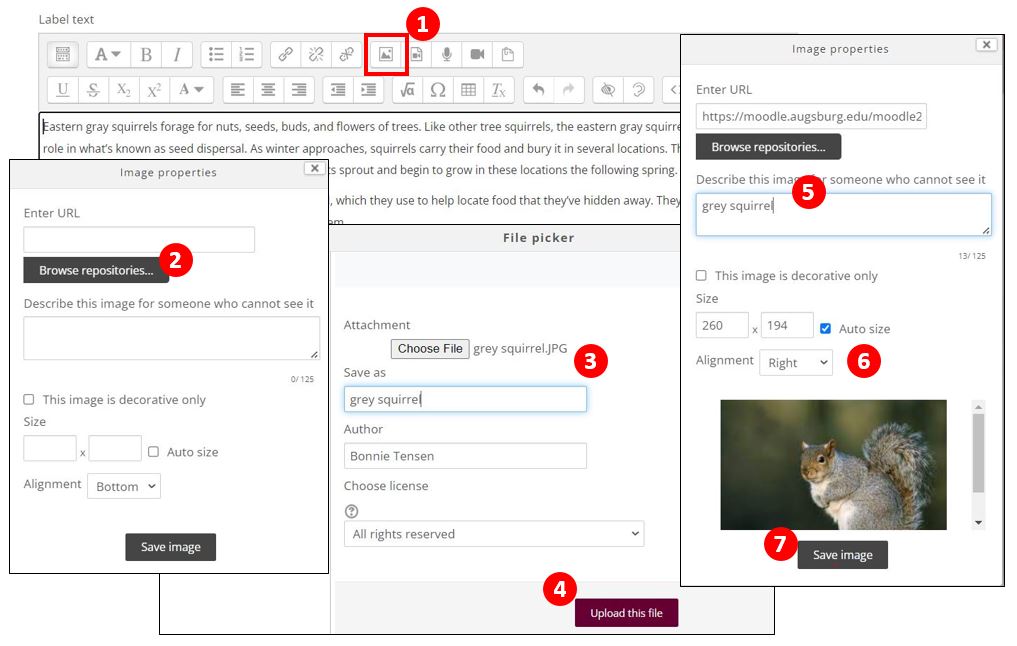Uncheck the checked Auto size checkbox

click(825, 328)
